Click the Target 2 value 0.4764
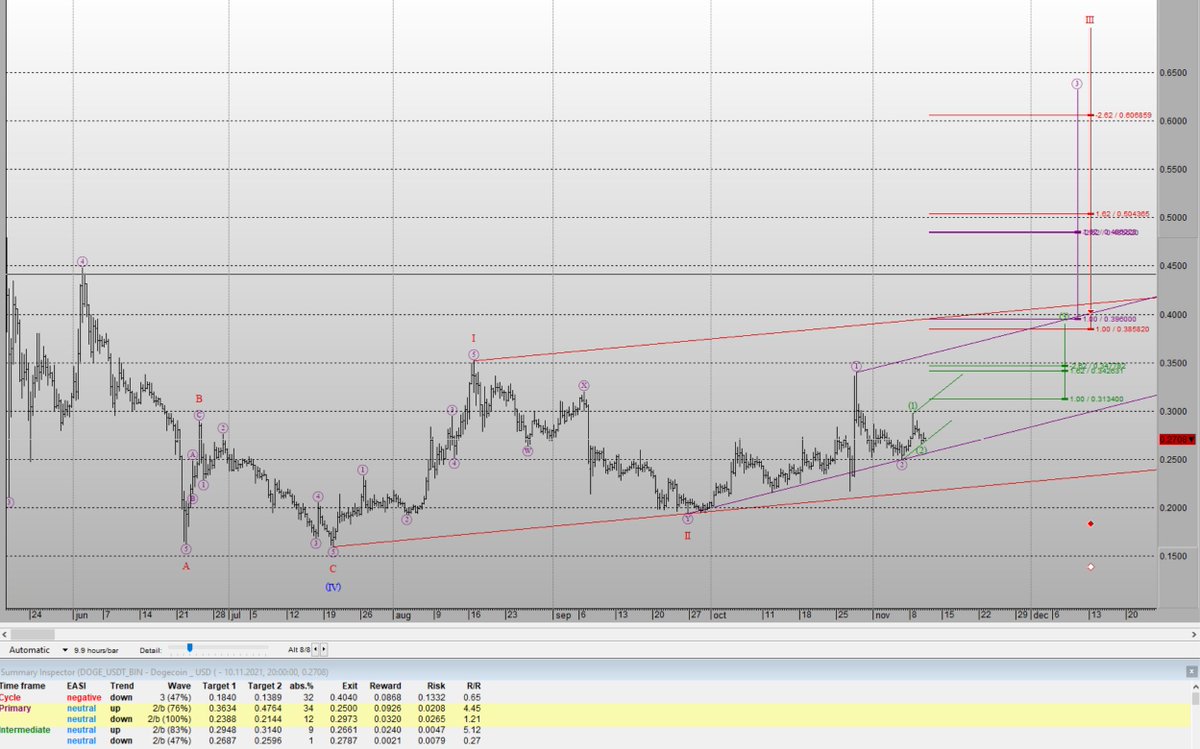This screenshot has width=1200, height=749. [268, 708]
